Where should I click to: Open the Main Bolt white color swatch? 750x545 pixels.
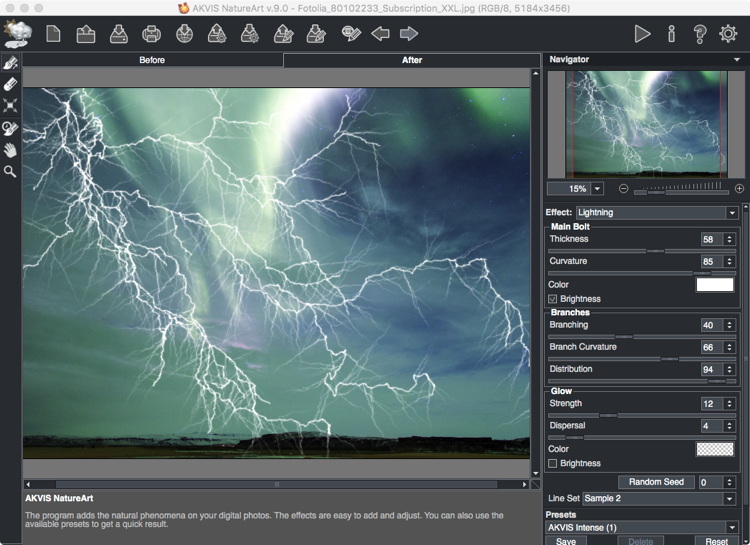point(715,285)
